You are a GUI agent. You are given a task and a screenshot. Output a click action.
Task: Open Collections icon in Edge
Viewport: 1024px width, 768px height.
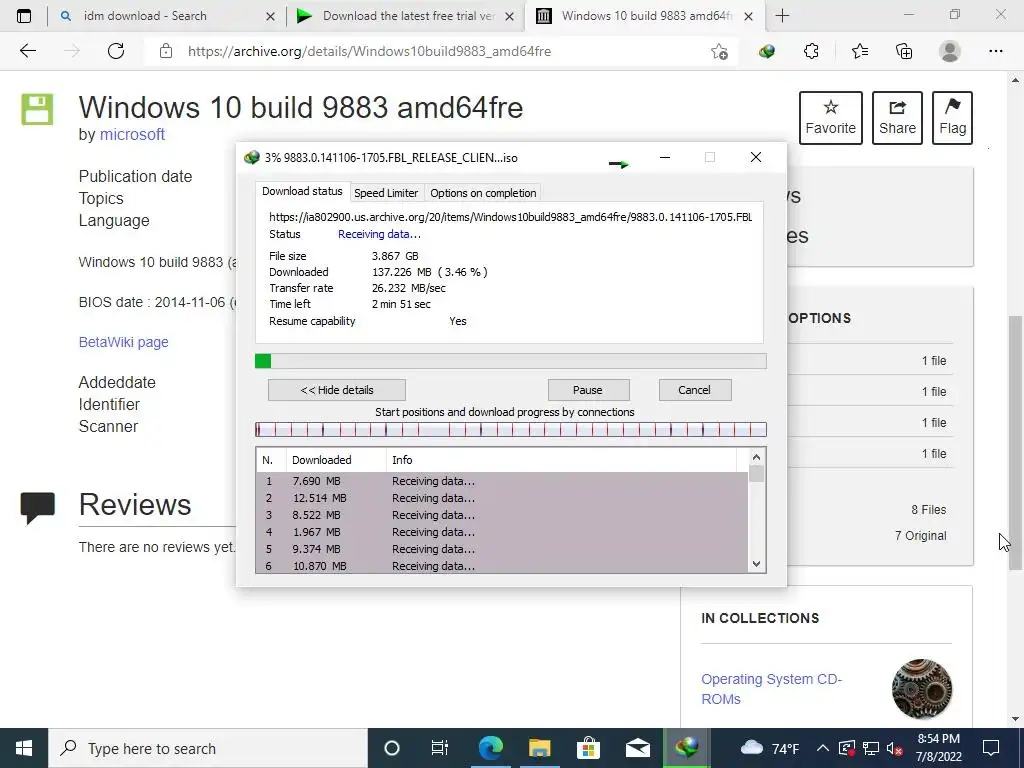[904, 51]
